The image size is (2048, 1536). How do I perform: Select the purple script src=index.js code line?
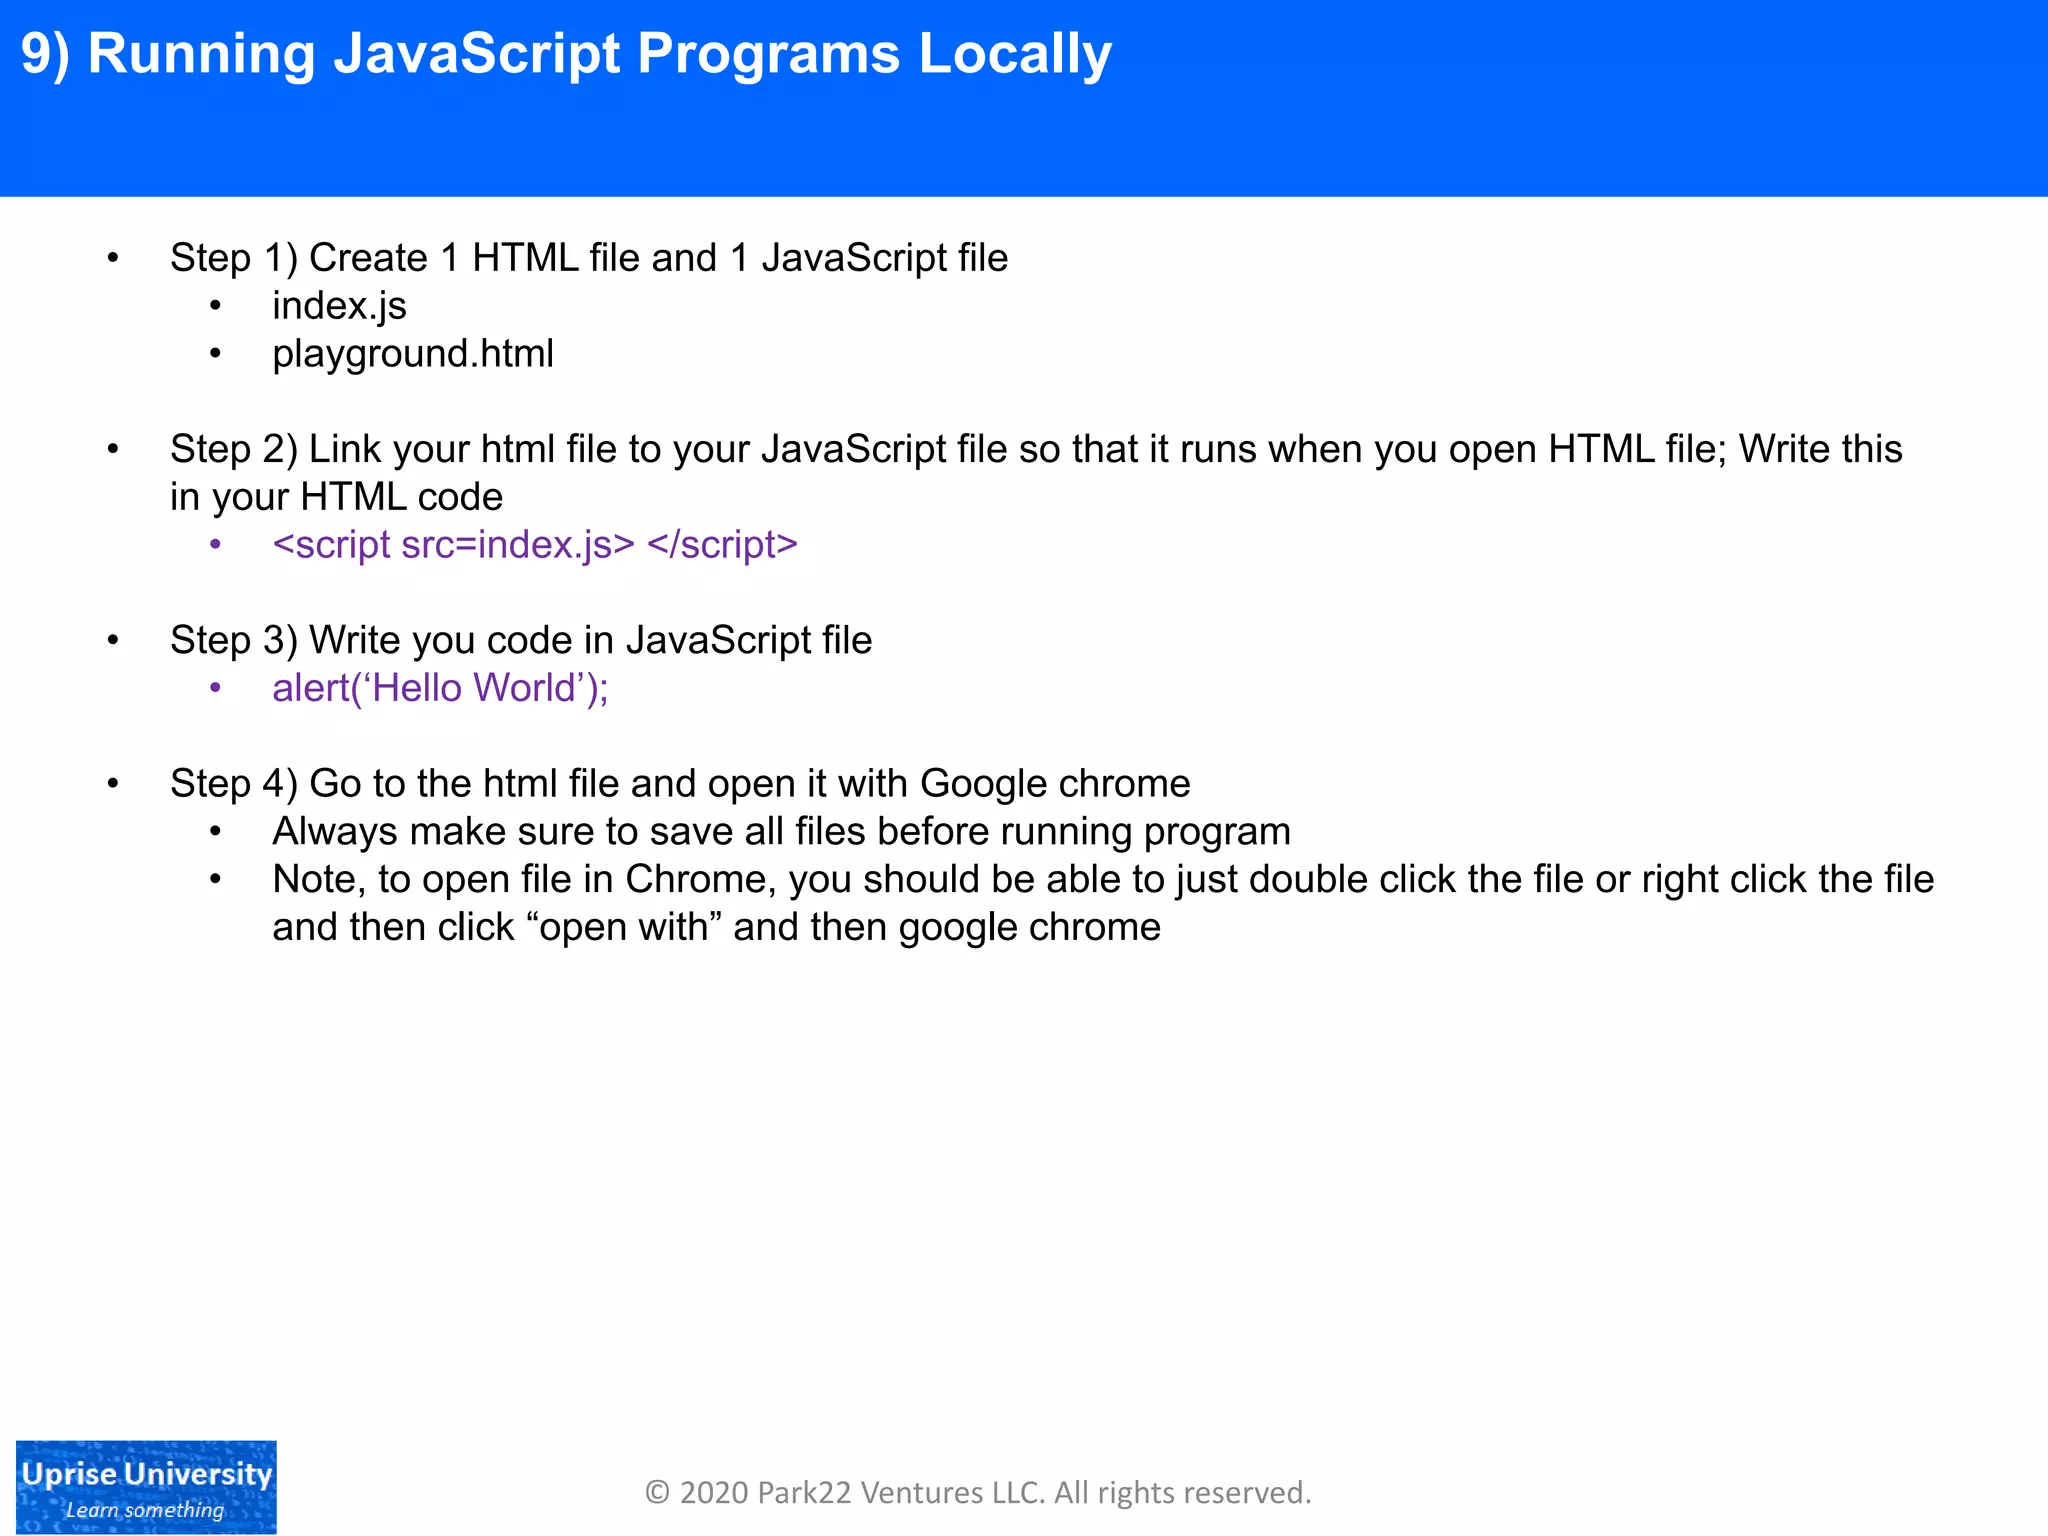pos(535,545)
